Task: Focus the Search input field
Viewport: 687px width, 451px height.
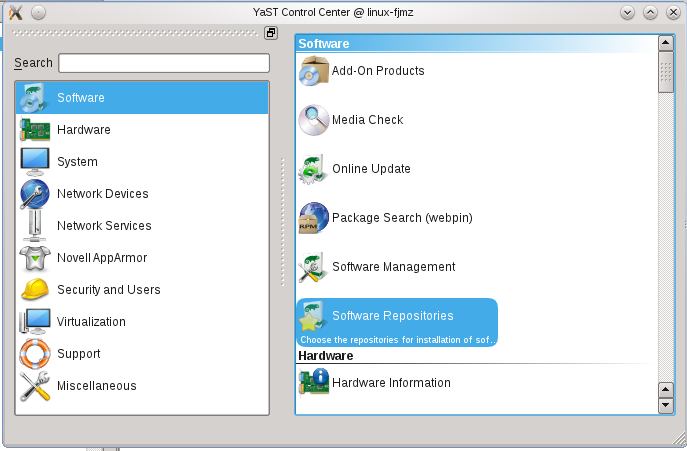Action: click(164, 63)
